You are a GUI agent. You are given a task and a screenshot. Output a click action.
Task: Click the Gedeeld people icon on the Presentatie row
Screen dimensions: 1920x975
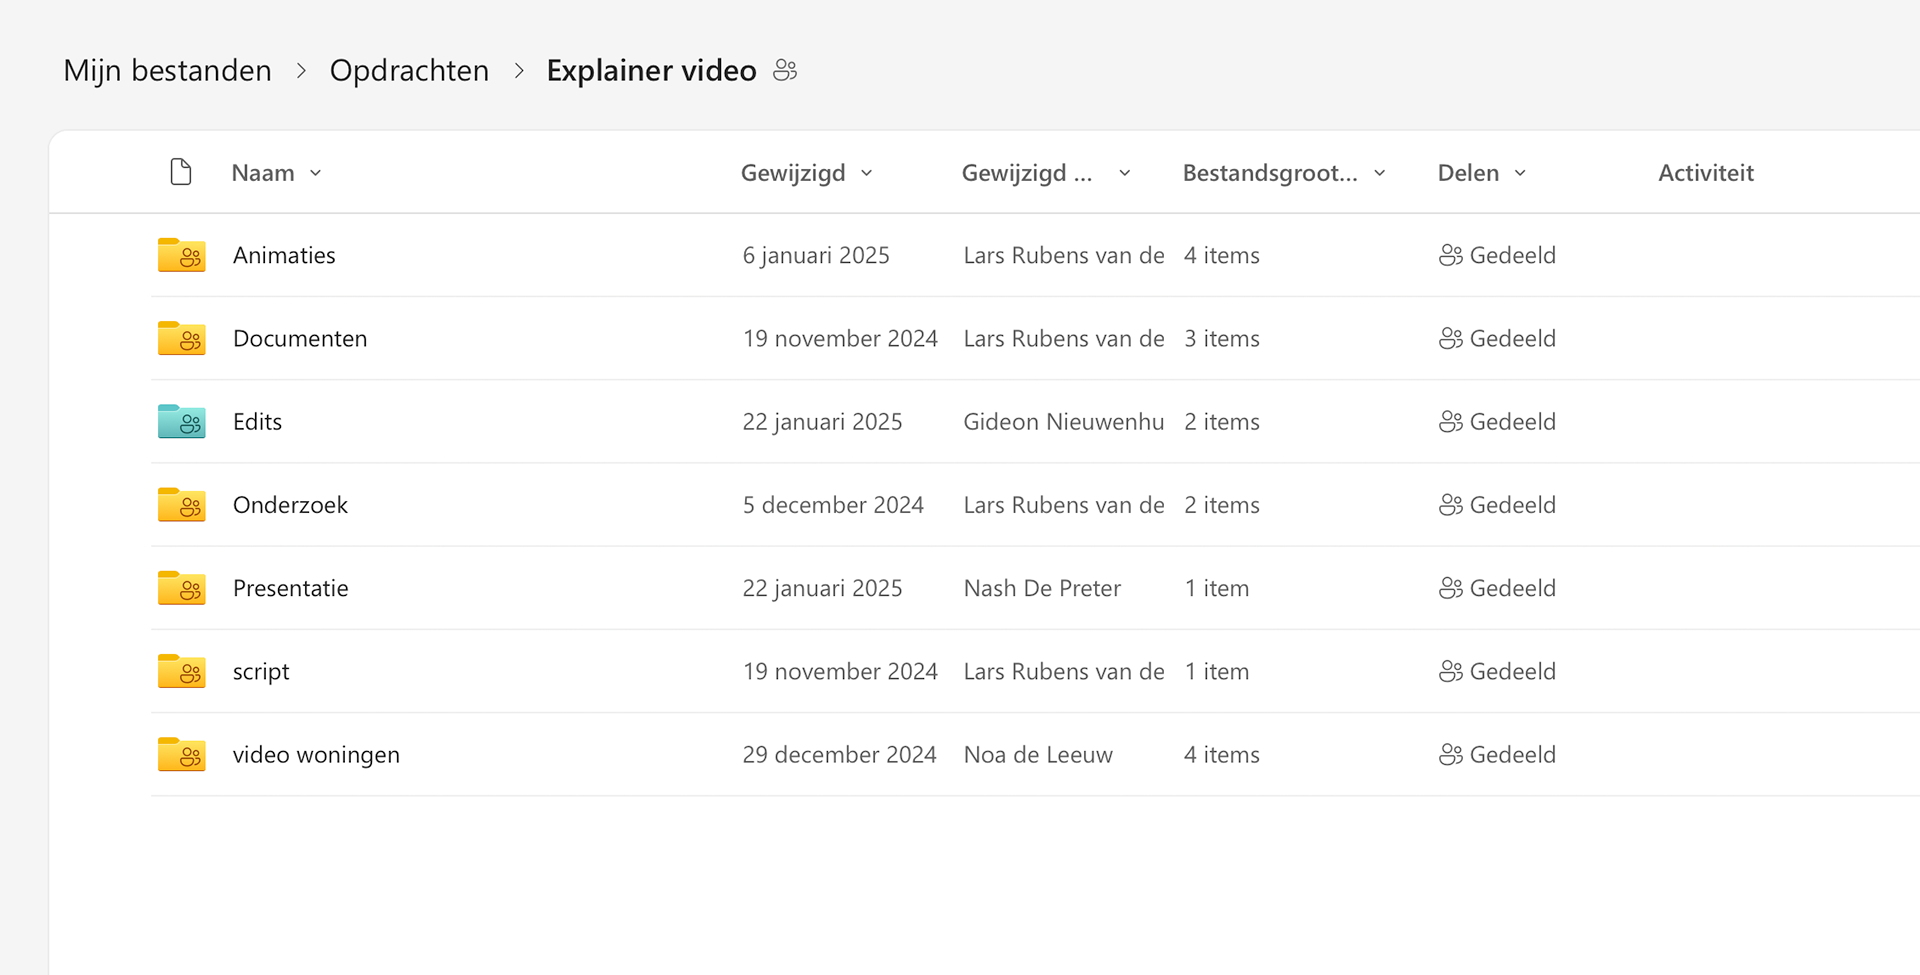pyautogui.click(x=1449, y=588)
